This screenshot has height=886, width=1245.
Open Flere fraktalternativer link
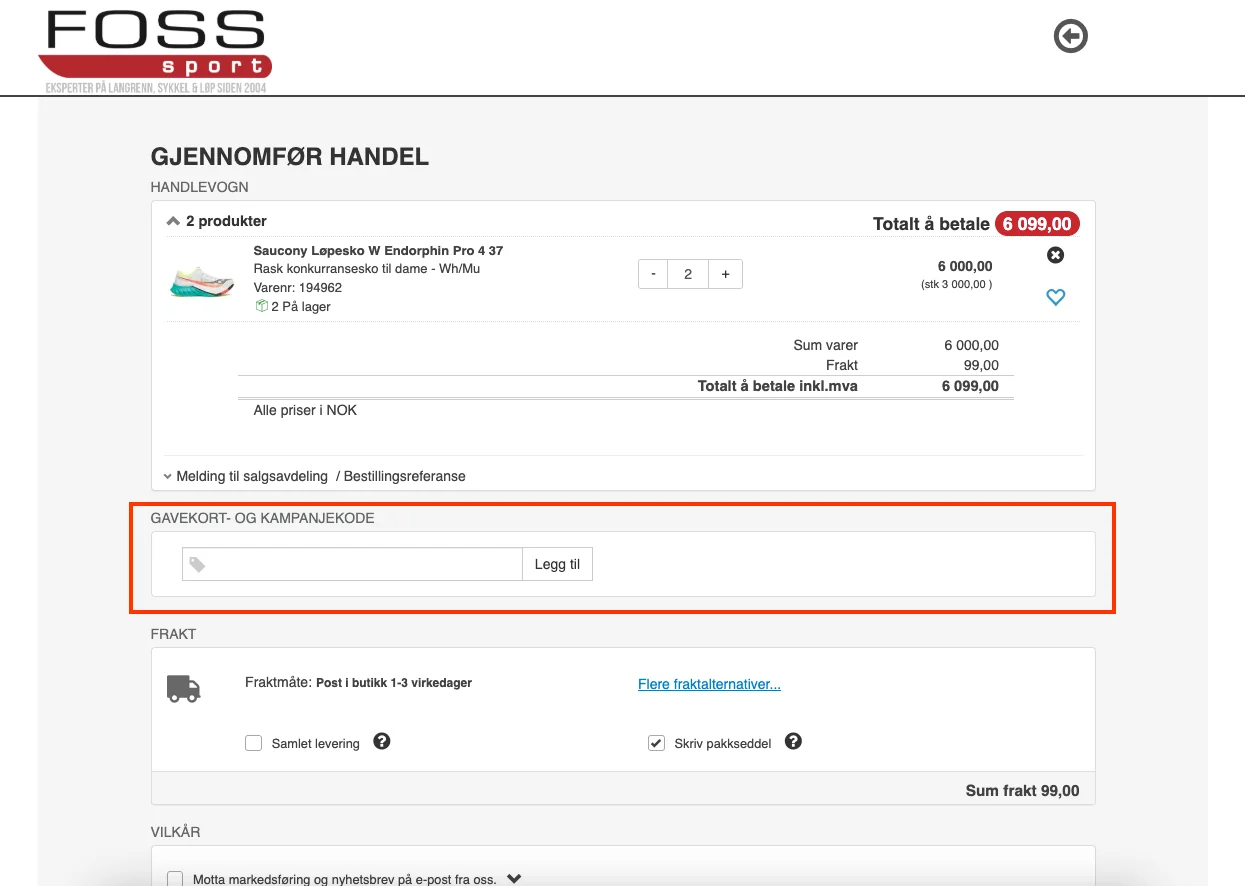(x=709, y=684)
